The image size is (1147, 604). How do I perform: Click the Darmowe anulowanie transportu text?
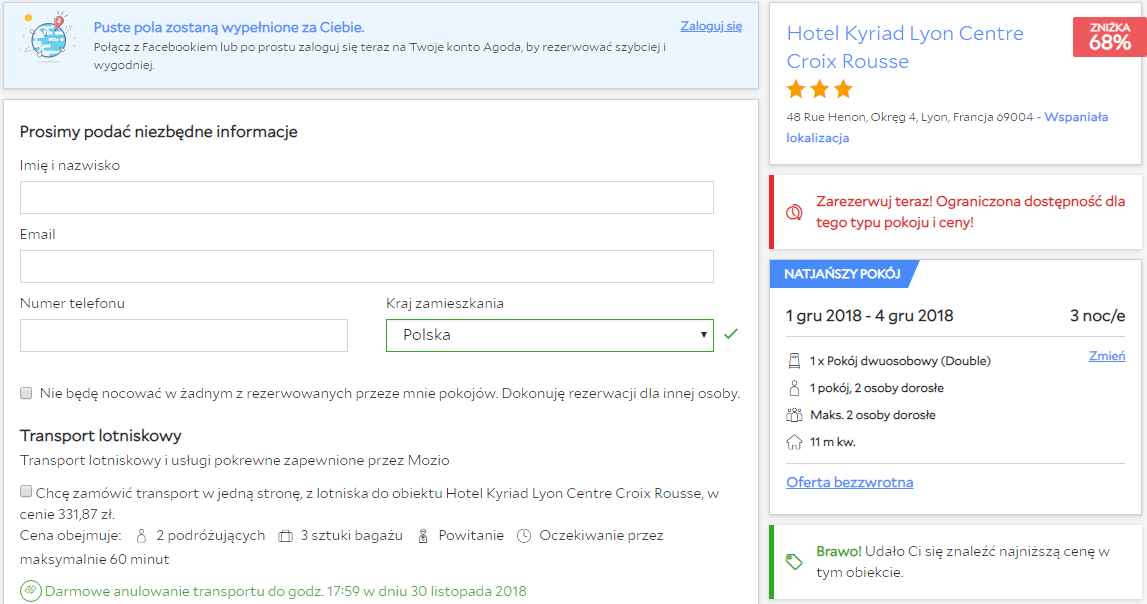tap(285, 591)
